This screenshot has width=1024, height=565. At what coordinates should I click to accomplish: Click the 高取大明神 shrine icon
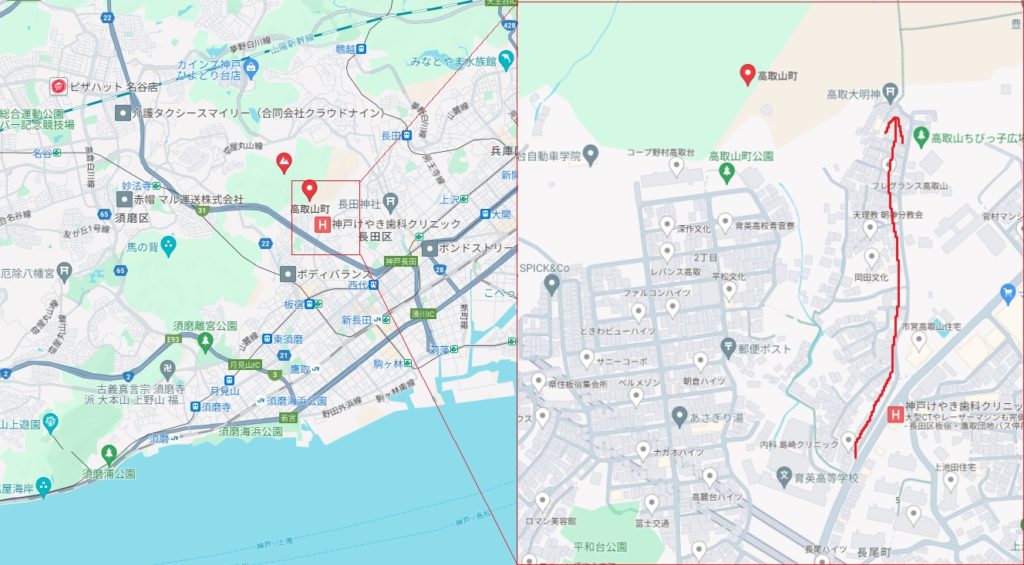pyautogui.click(x=889, y=93)
